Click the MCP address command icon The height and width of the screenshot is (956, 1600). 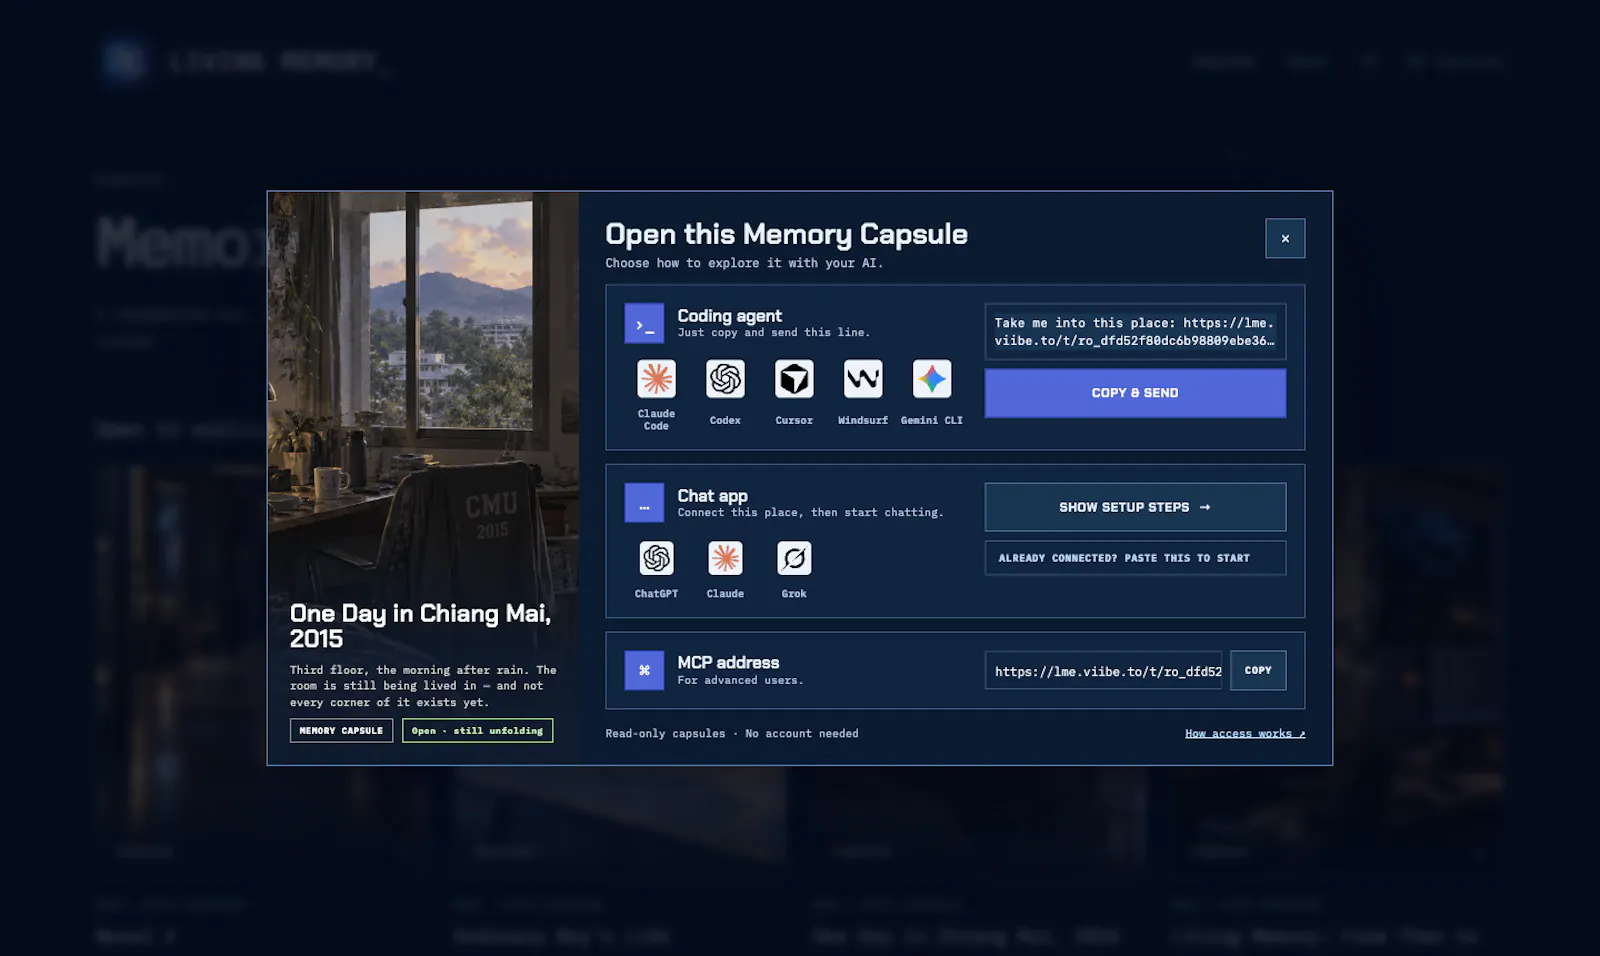pyautogui.click(x=644, y=670)
